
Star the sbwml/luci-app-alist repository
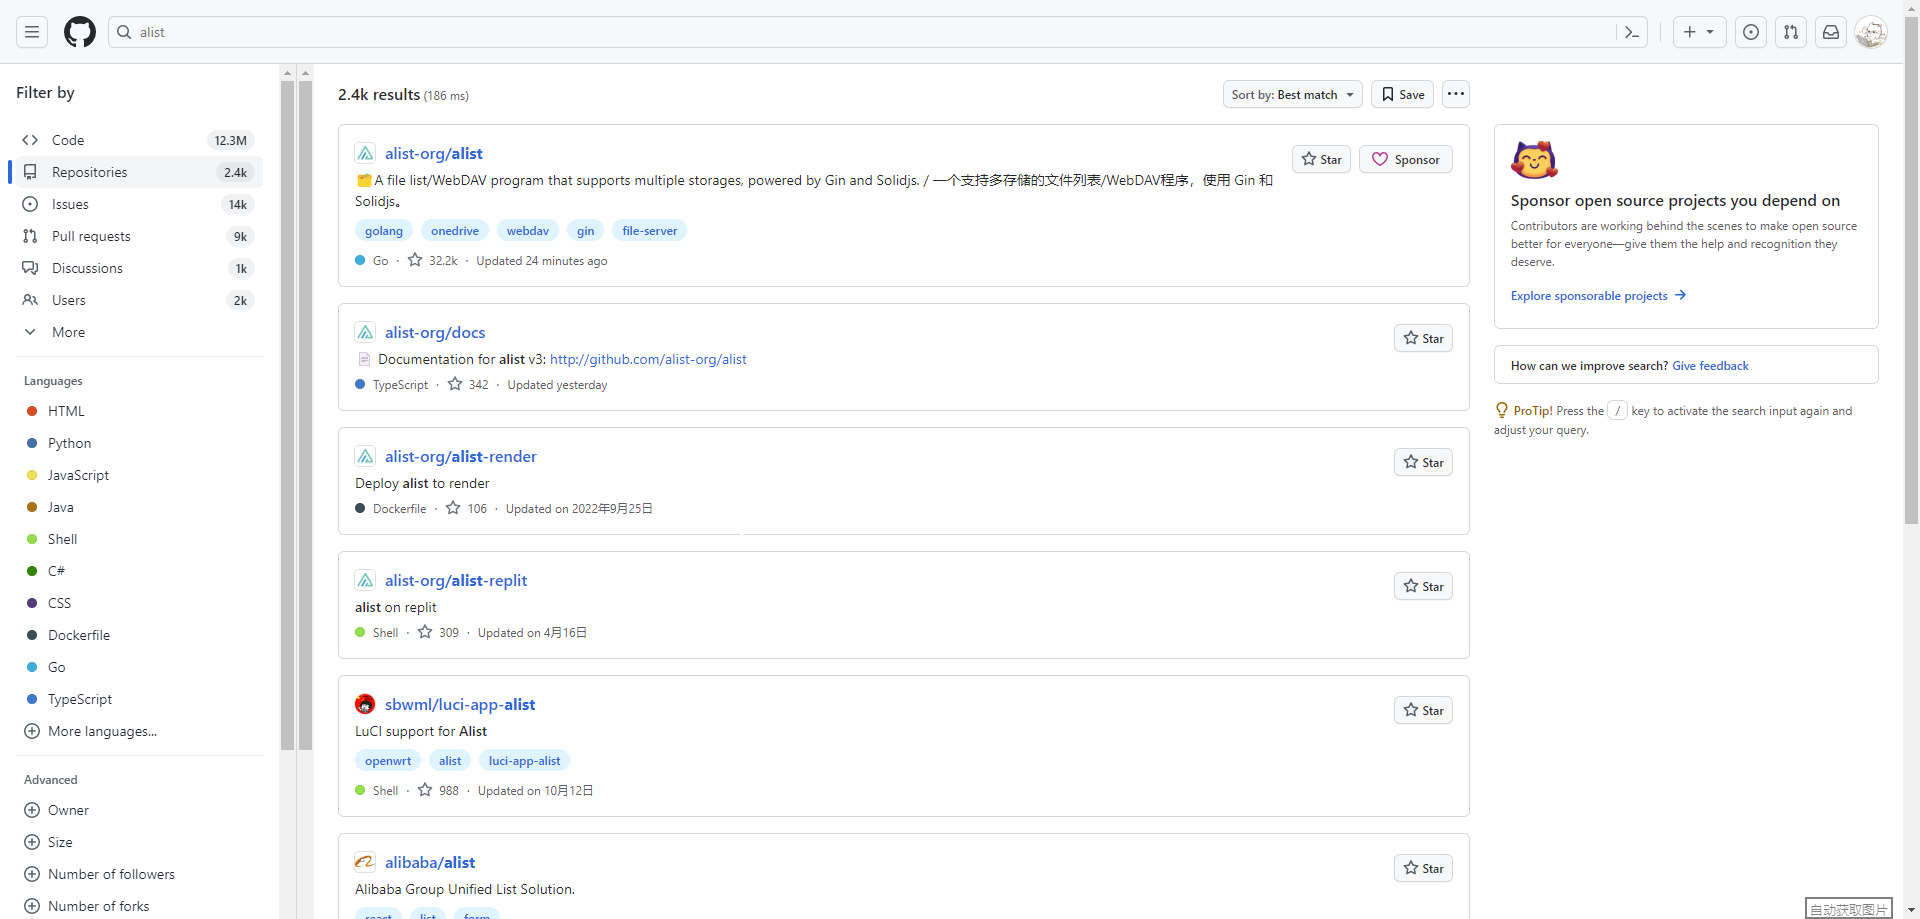click(x=1423, y=710)
